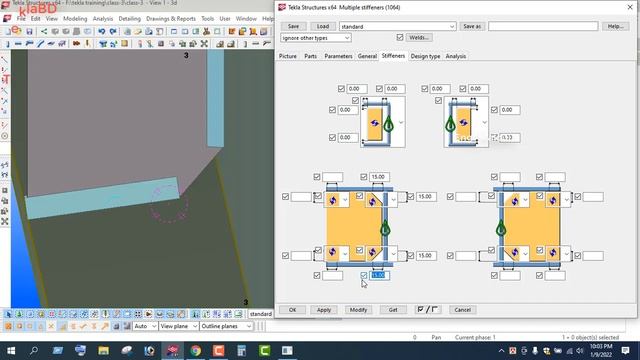Screen dimensions: 640x360
Task: Open the Modeling menu
Action: click(x=75, y=19)
